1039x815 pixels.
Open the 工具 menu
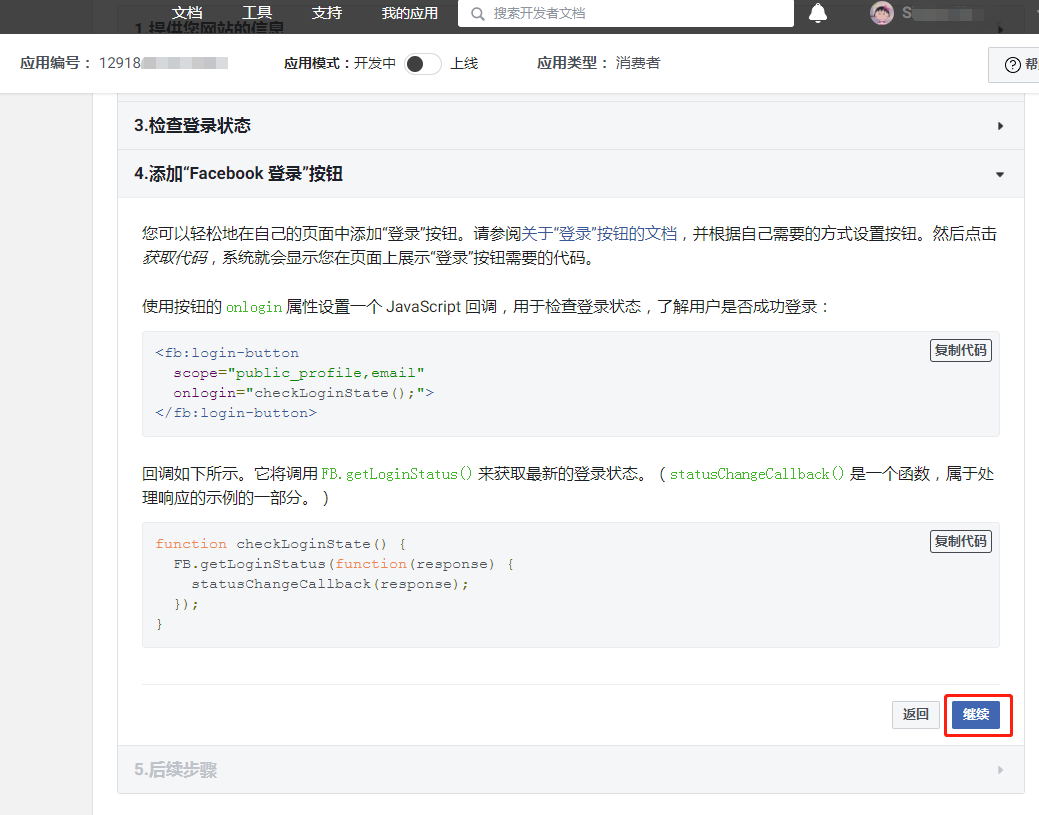tap(257, 13)
